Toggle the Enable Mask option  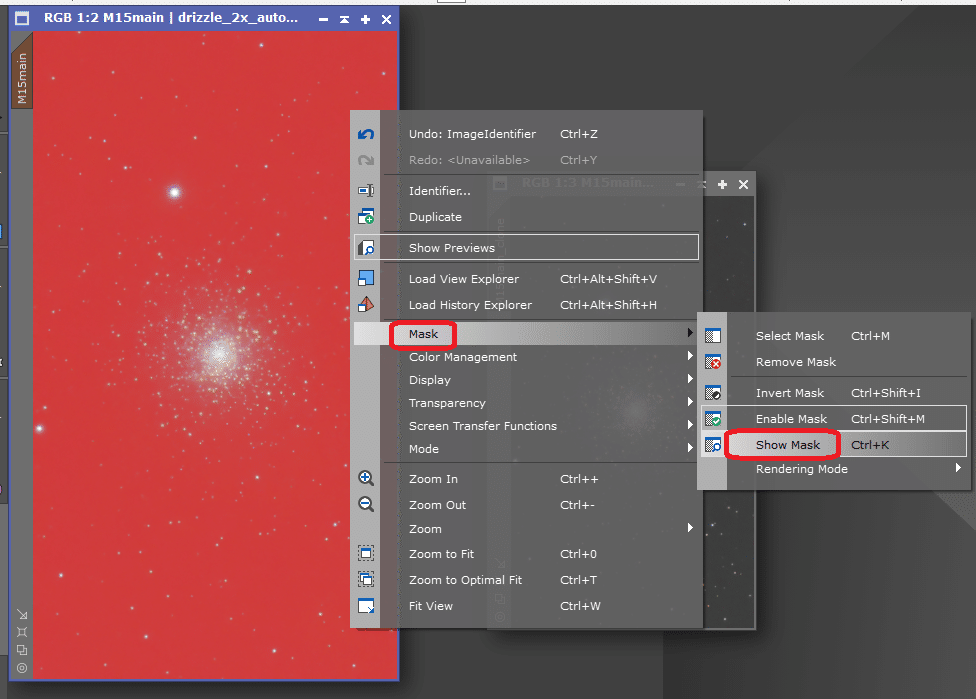834,419
